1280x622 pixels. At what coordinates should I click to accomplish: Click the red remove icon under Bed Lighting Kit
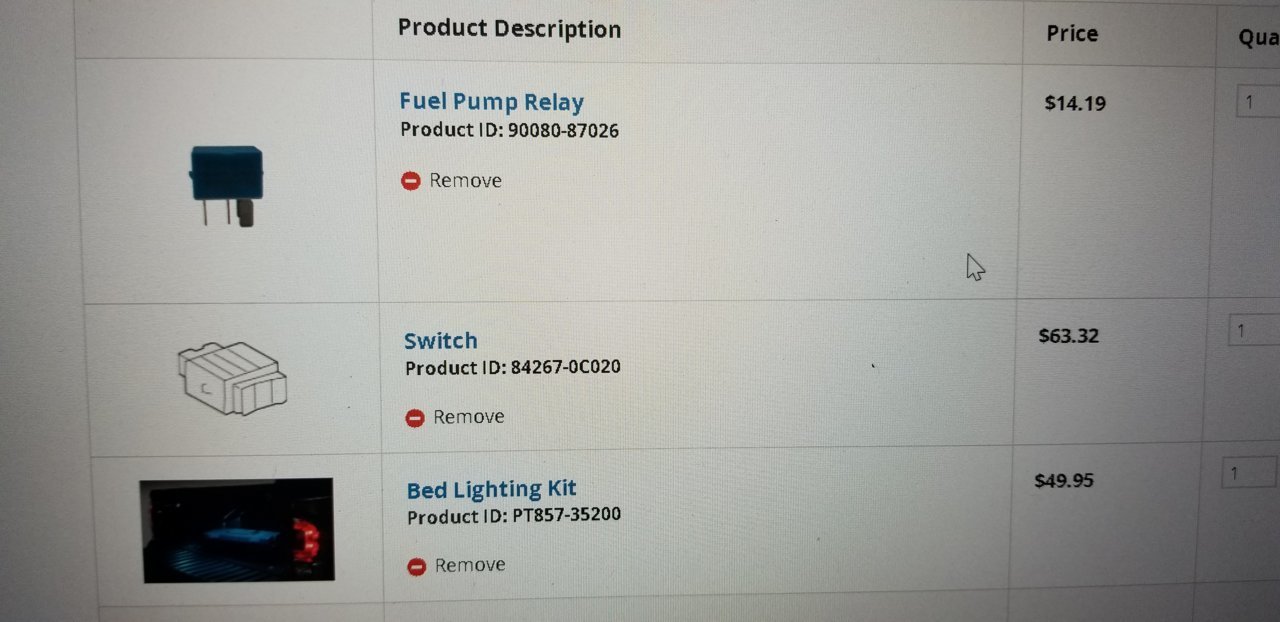[417, 567]
